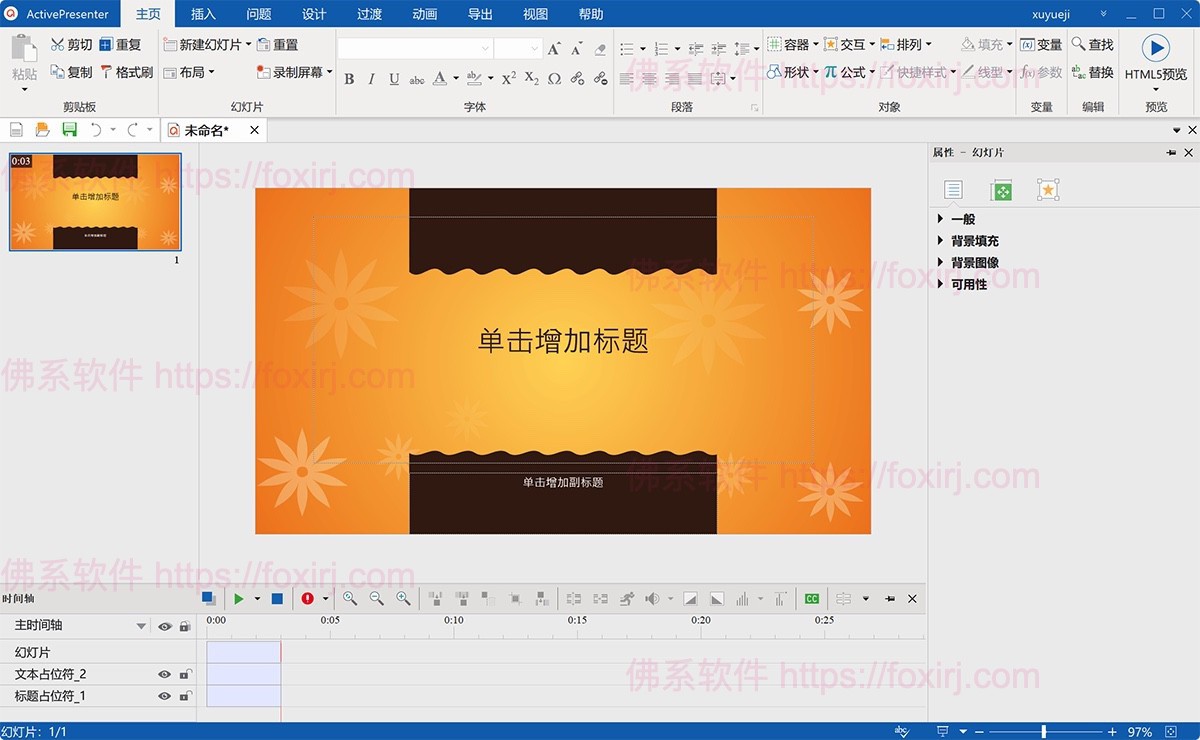
Task: Open the interactivity properties tab with star icon
Action: 1047,190
